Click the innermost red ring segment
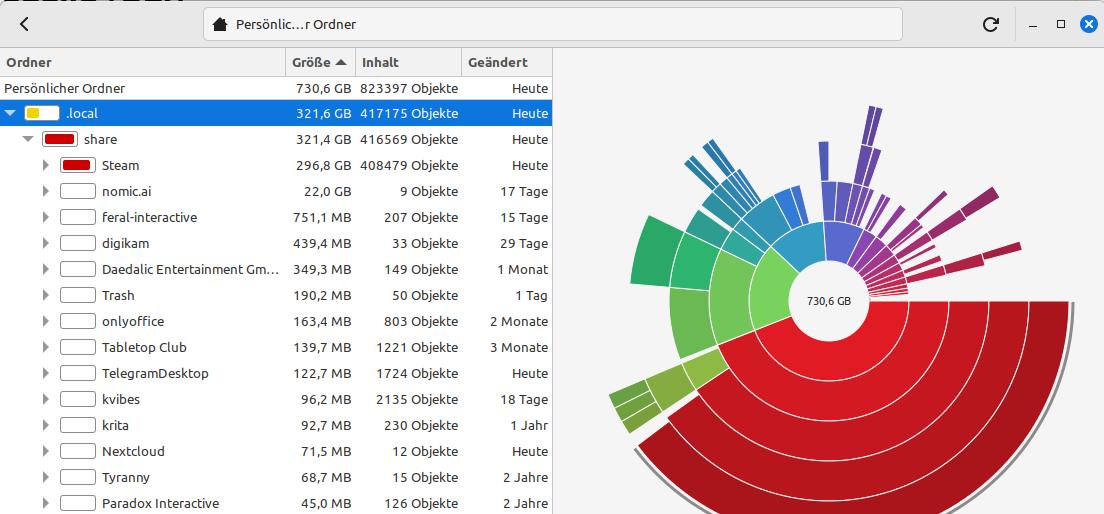 pyautogui.click(x=841, y=360)
